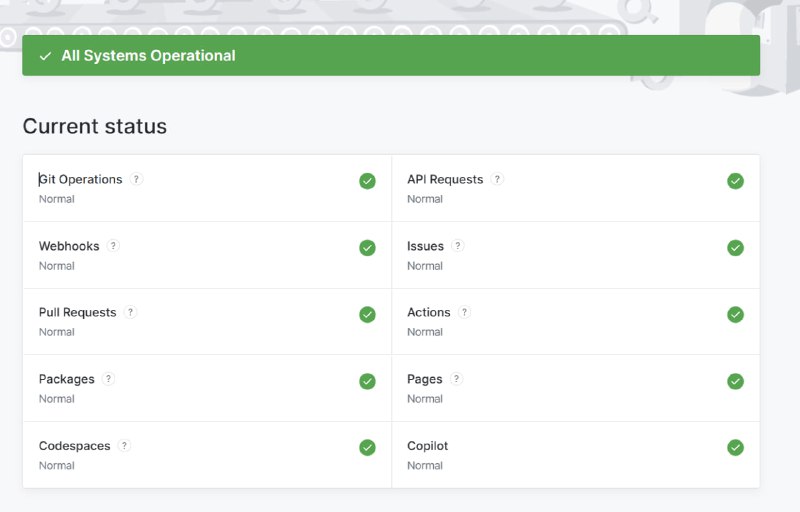Click the green check for Pull Requests
The height and width of the screenshot is (512, 800).
click(367, 315)
